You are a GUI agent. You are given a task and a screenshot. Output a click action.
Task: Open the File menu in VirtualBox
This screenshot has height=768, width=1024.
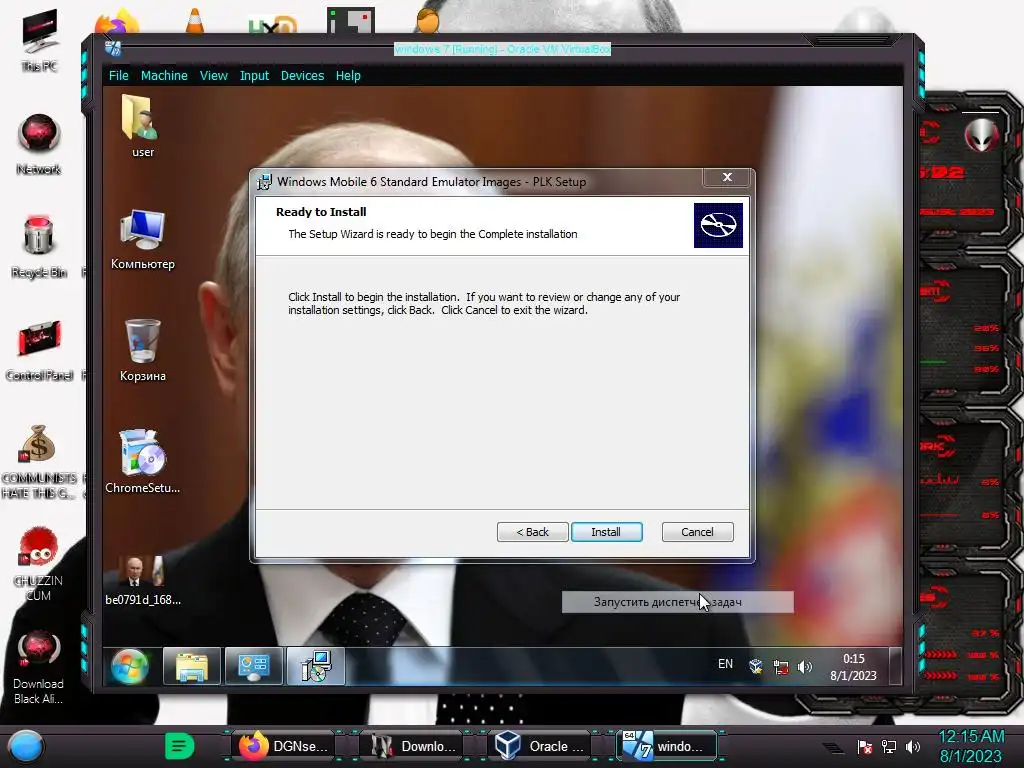118,76
